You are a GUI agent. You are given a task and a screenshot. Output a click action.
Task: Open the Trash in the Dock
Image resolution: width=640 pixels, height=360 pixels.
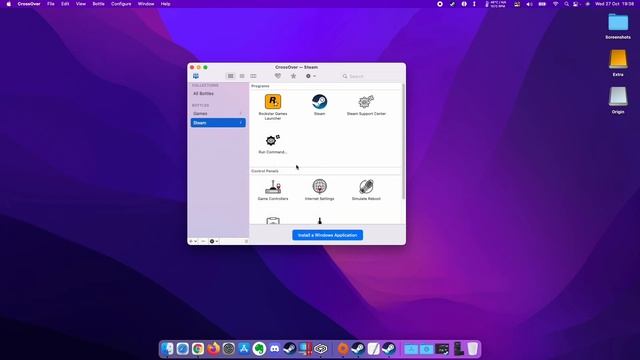click(x=472, y=349)
